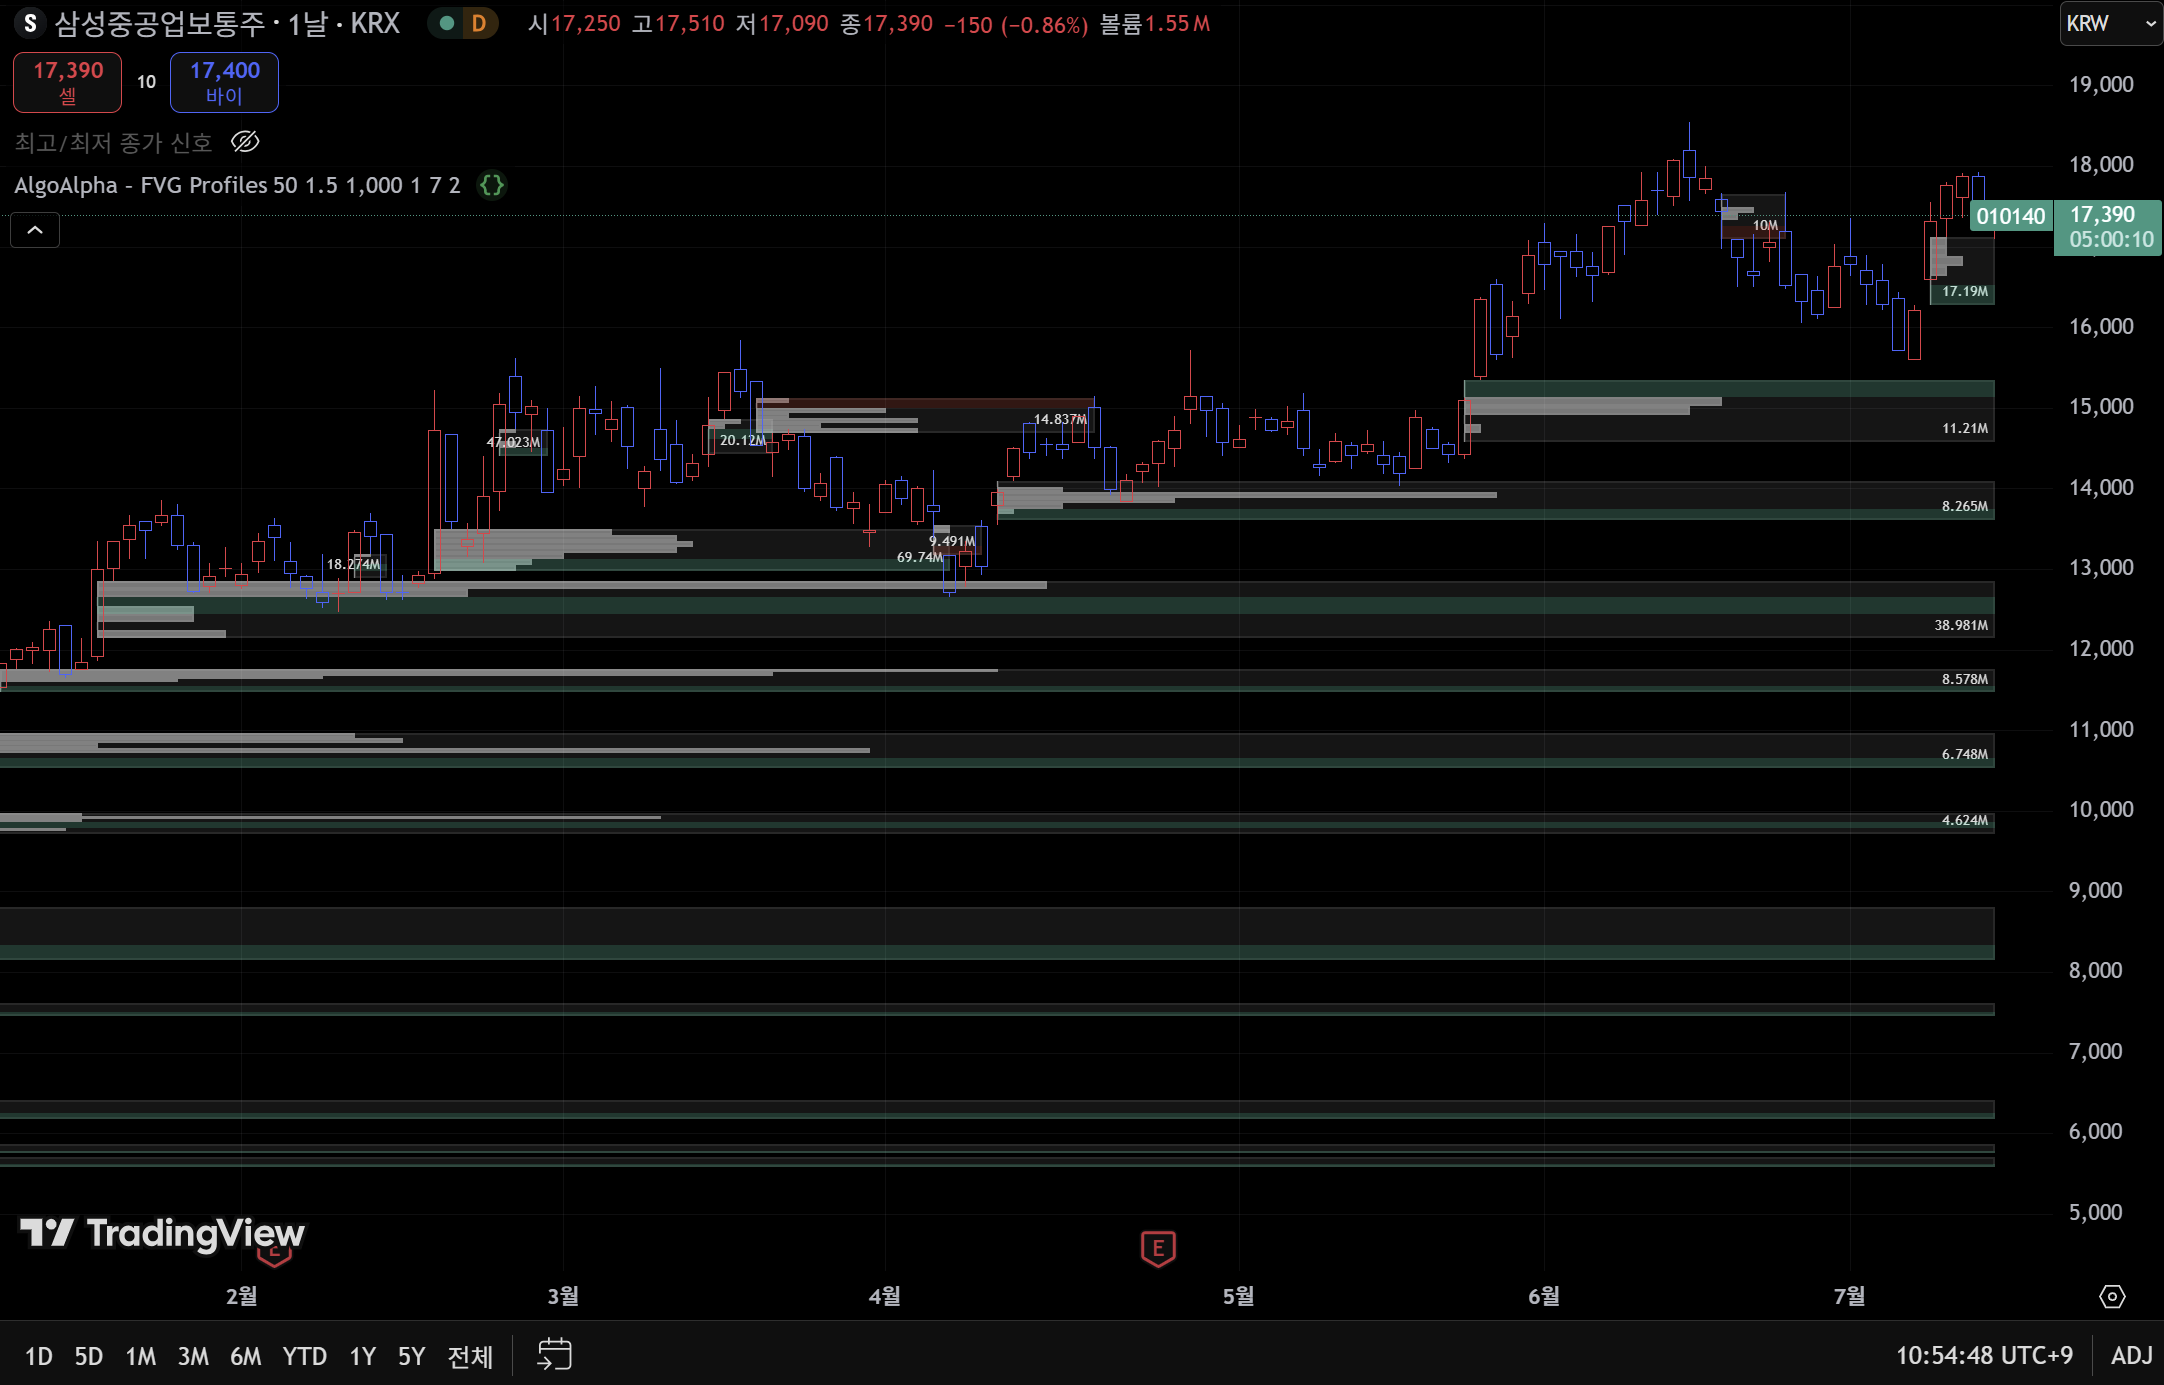The width and height of the screenshot is (2164, 1385).
Task: Click the orange D delayed data badge
Action: pyautogui.click(x=479, y=23)
